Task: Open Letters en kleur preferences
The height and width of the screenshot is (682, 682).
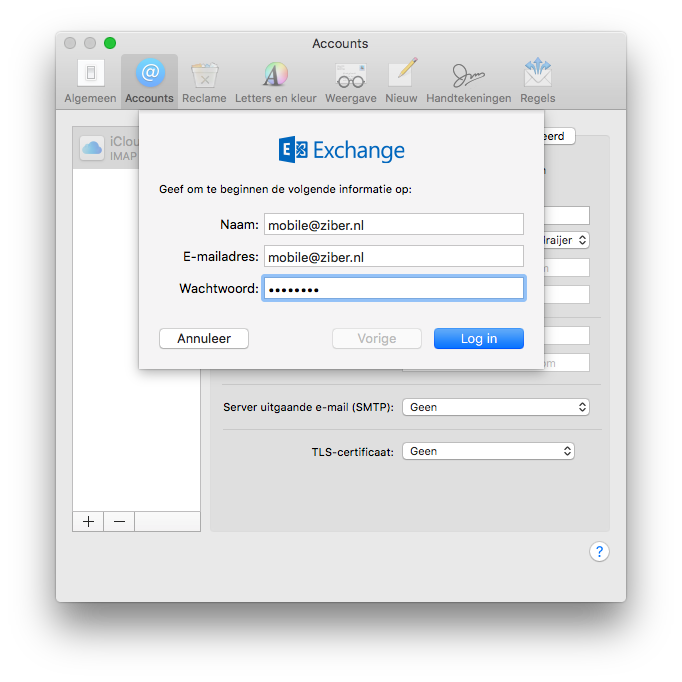Action: tap(276, 82)
